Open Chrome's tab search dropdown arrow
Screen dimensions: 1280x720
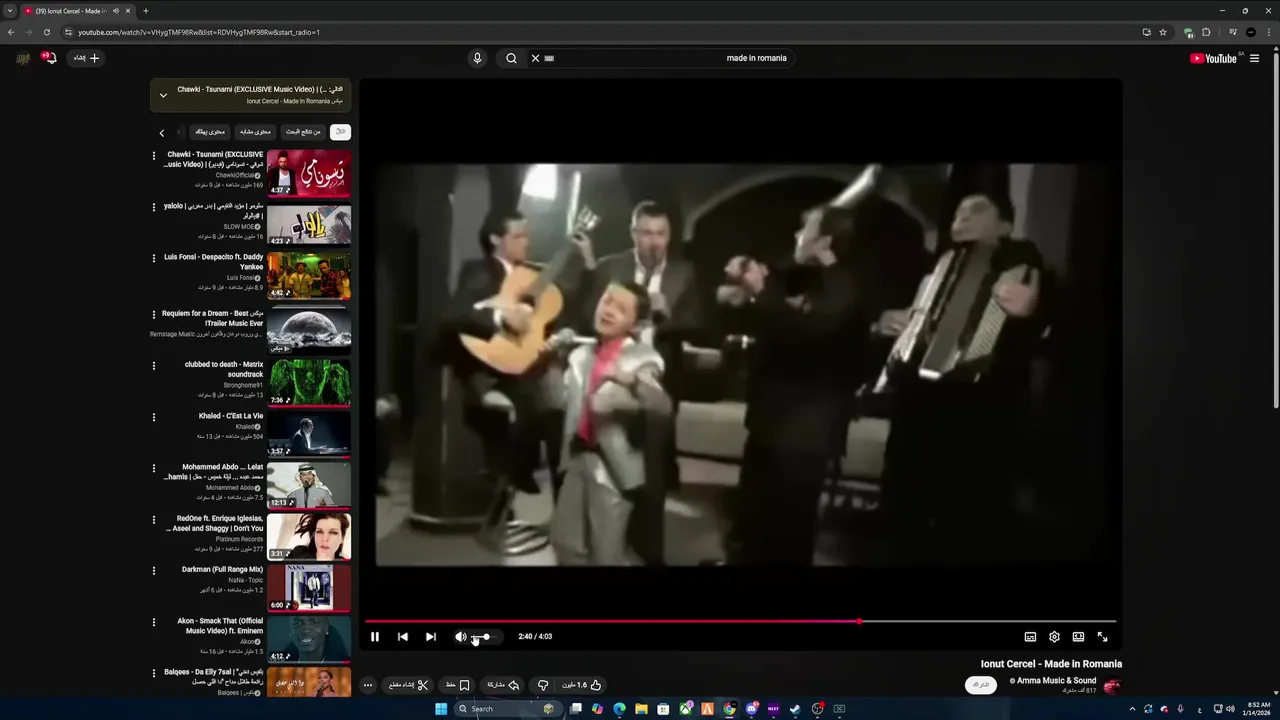[9, 11]
